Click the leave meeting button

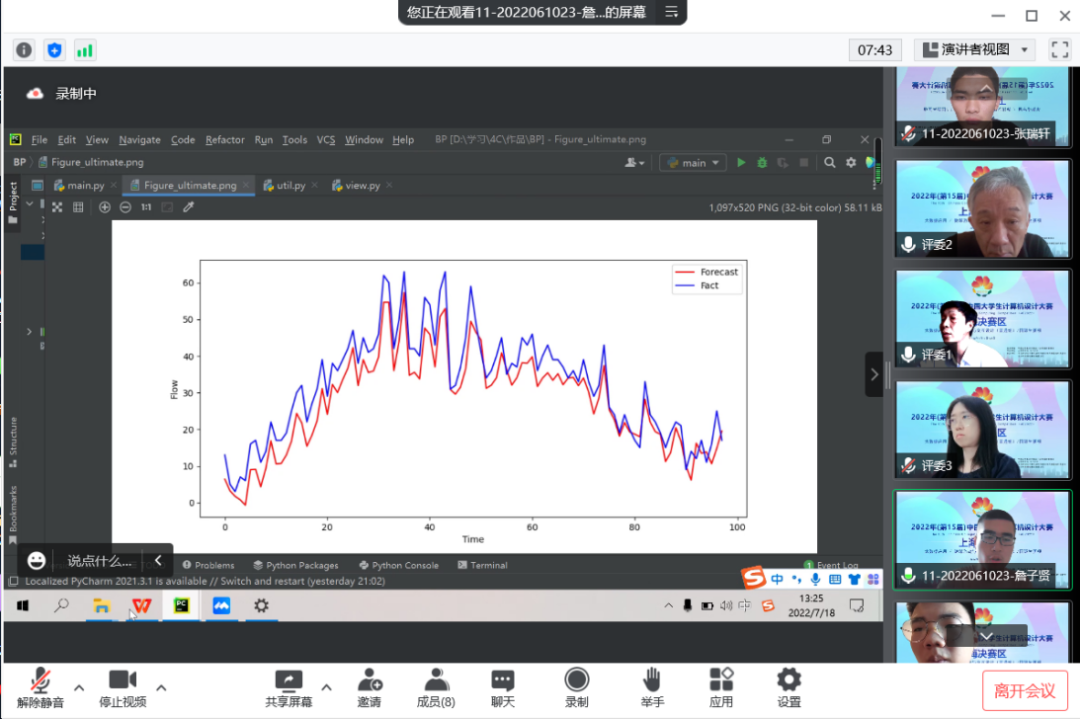coord(1024,690)
